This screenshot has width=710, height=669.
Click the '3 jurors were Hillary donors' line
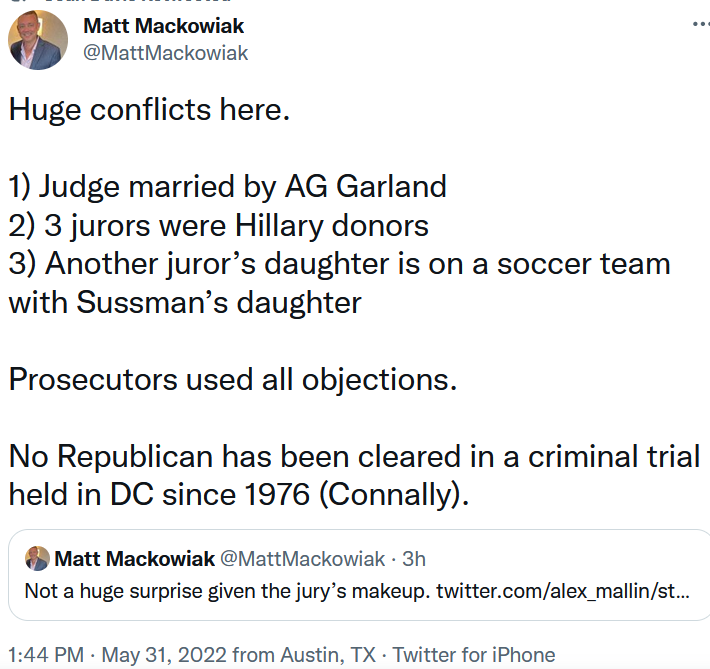[x=236, y=225]
